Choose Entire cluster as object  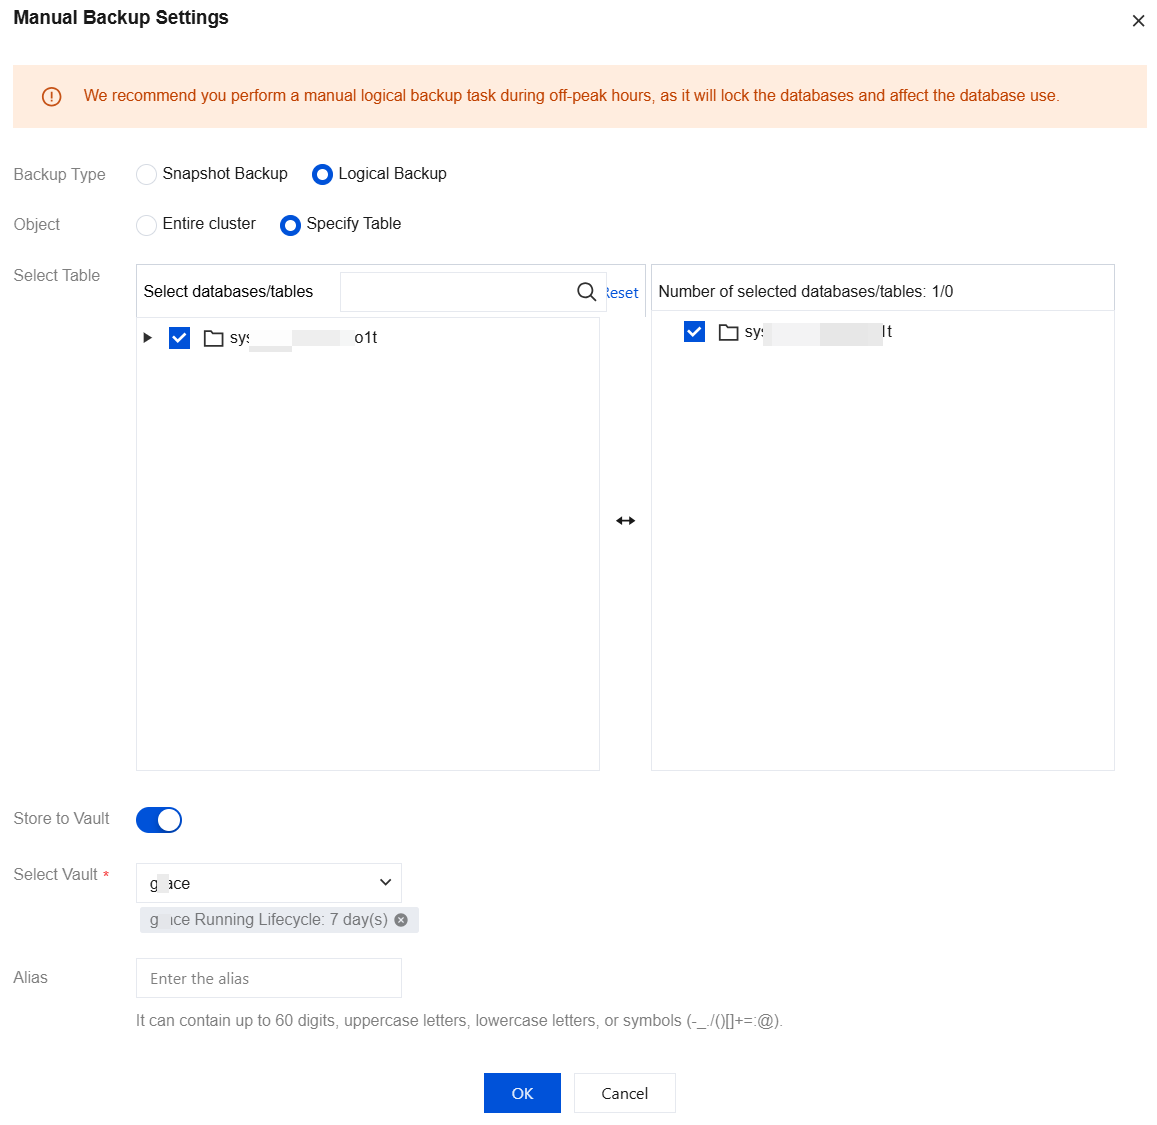click(147, 225)
